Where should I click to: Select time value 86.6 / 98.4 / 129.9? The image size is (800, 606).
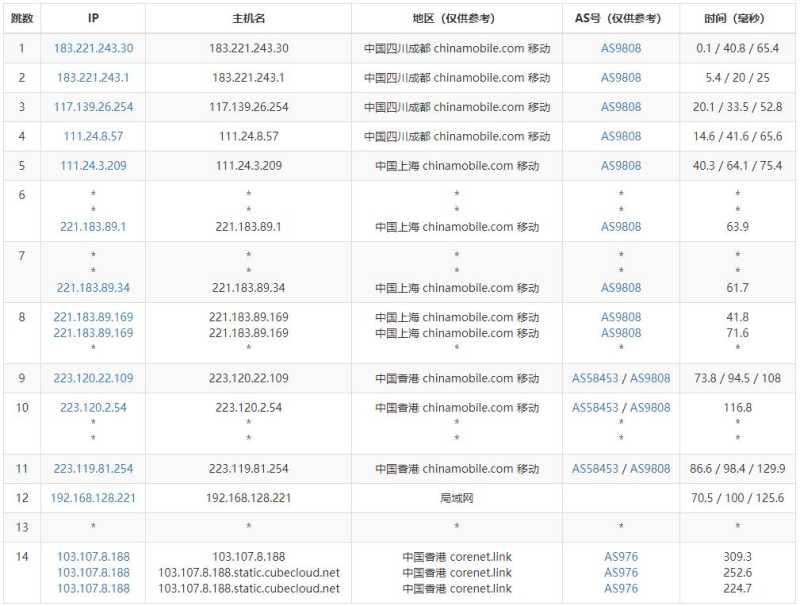[x=737, y=468]
